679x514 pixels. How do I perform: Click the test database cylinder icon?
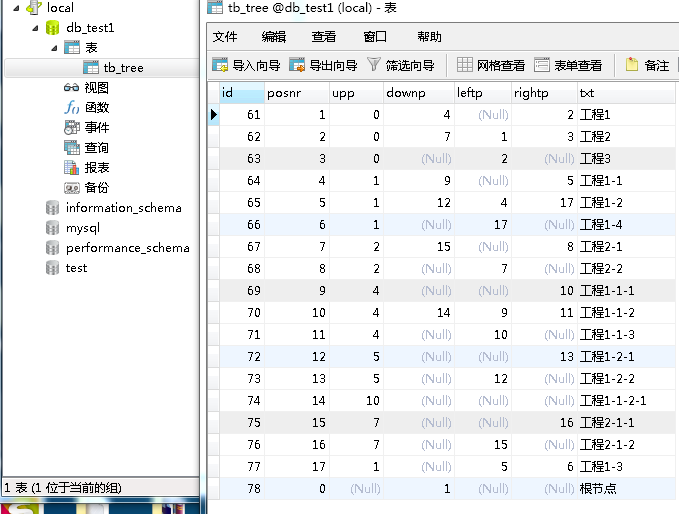coord(52,268)
